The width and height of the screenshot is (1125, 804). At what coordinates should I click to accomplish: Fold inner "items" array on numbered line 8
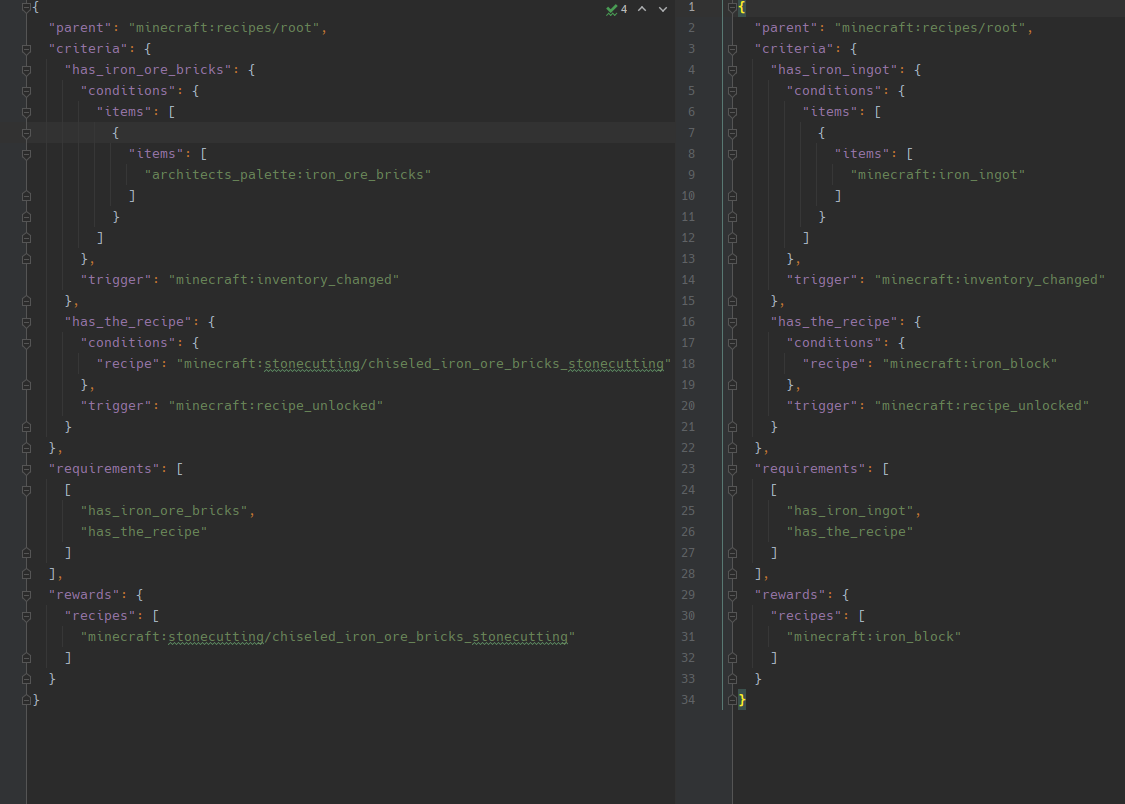pos(733,154)
